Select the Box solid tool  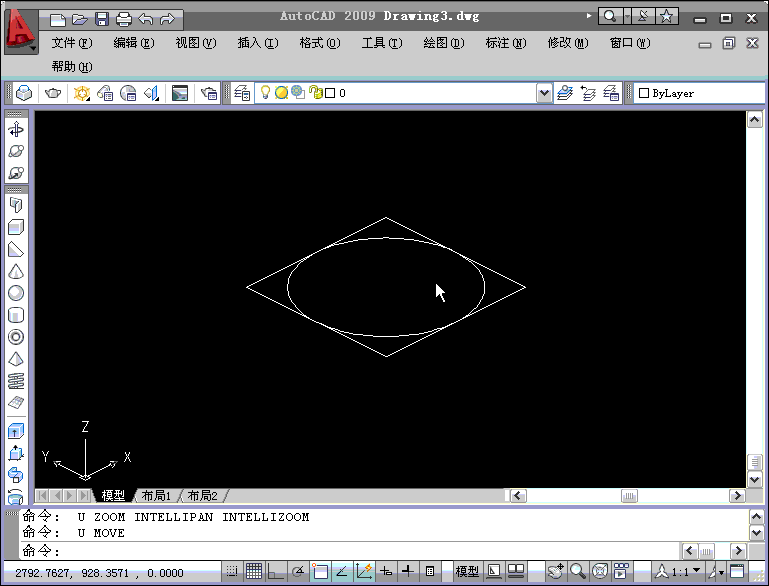click(16, 227)
